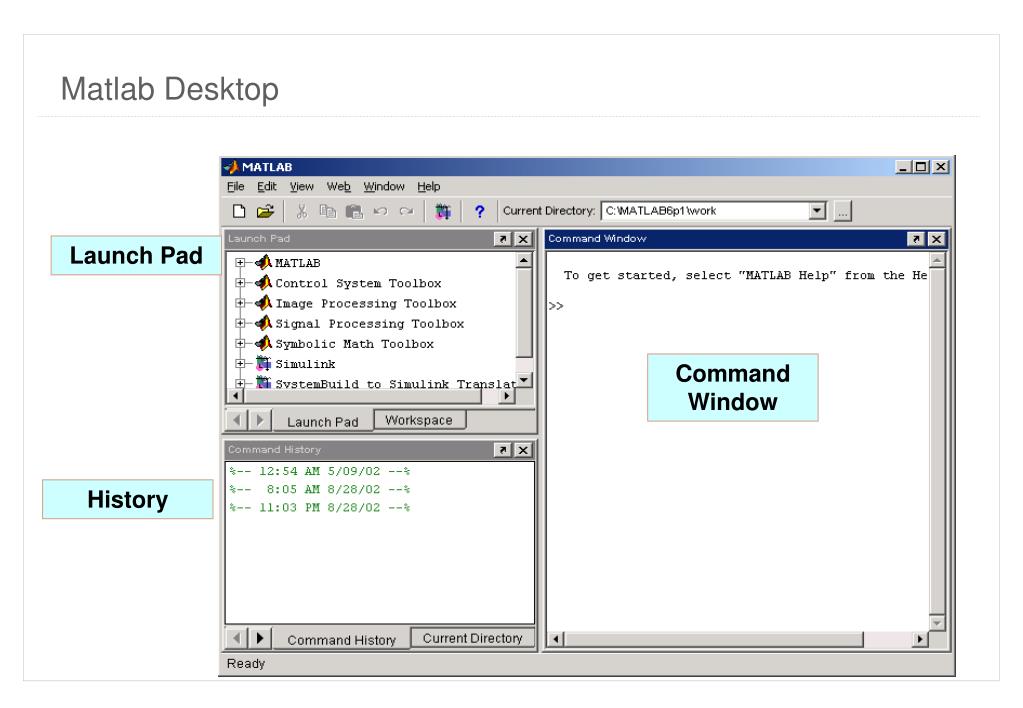1023x708 pixels.
Task: Undock the Launch Pad panel
Action: point(502,239)
